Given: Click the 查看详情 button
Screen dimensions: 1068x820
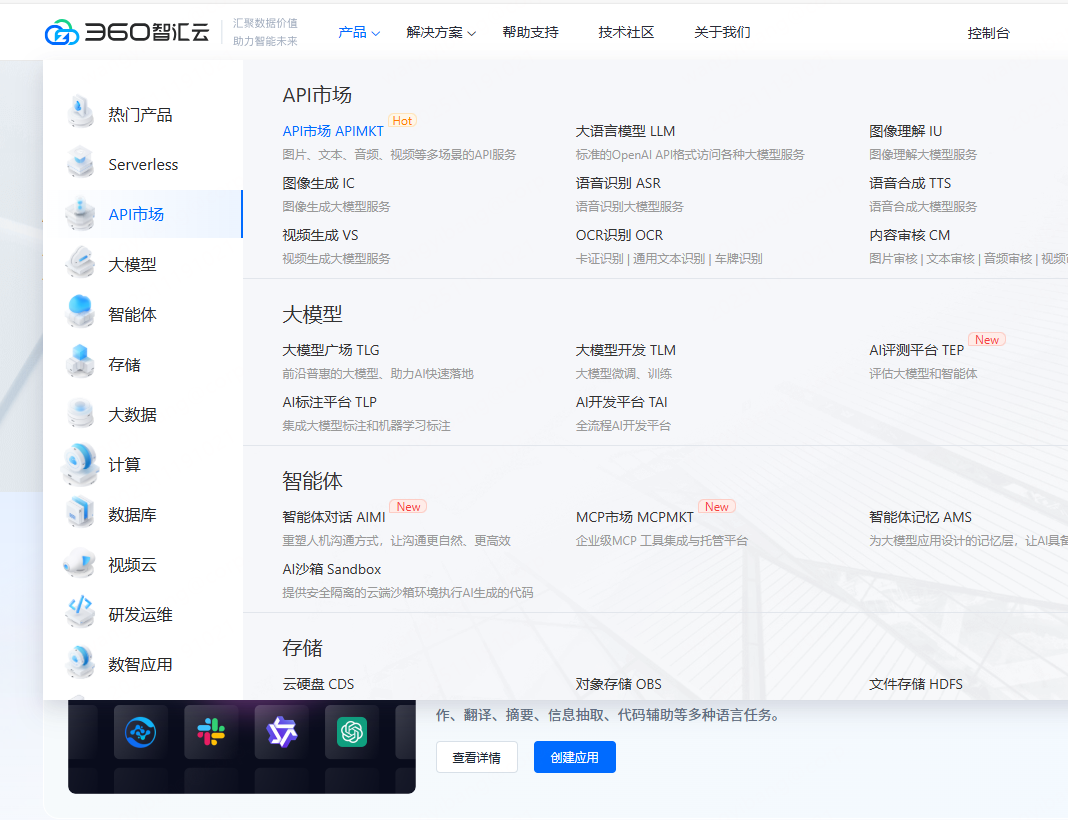Looking at the screenshot, I should pyautogui.click(x=477, y=757).
